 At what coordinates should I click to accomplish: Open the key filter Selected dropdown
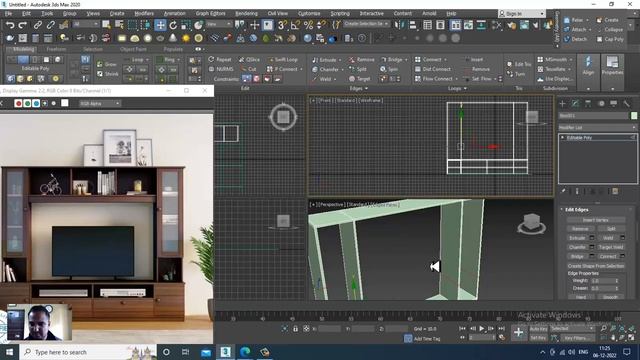click(572, 329)
